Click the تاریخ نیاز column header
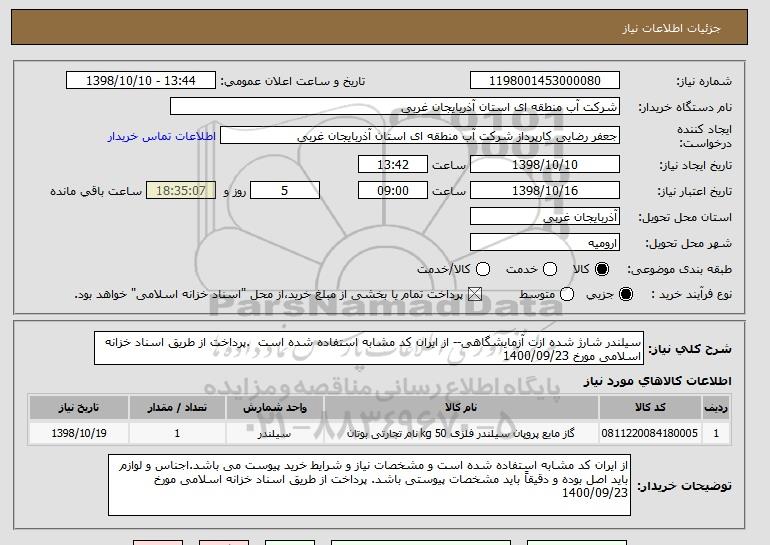Image resolution: width=770 pixels, height=545 pixels. click(79, 408)
